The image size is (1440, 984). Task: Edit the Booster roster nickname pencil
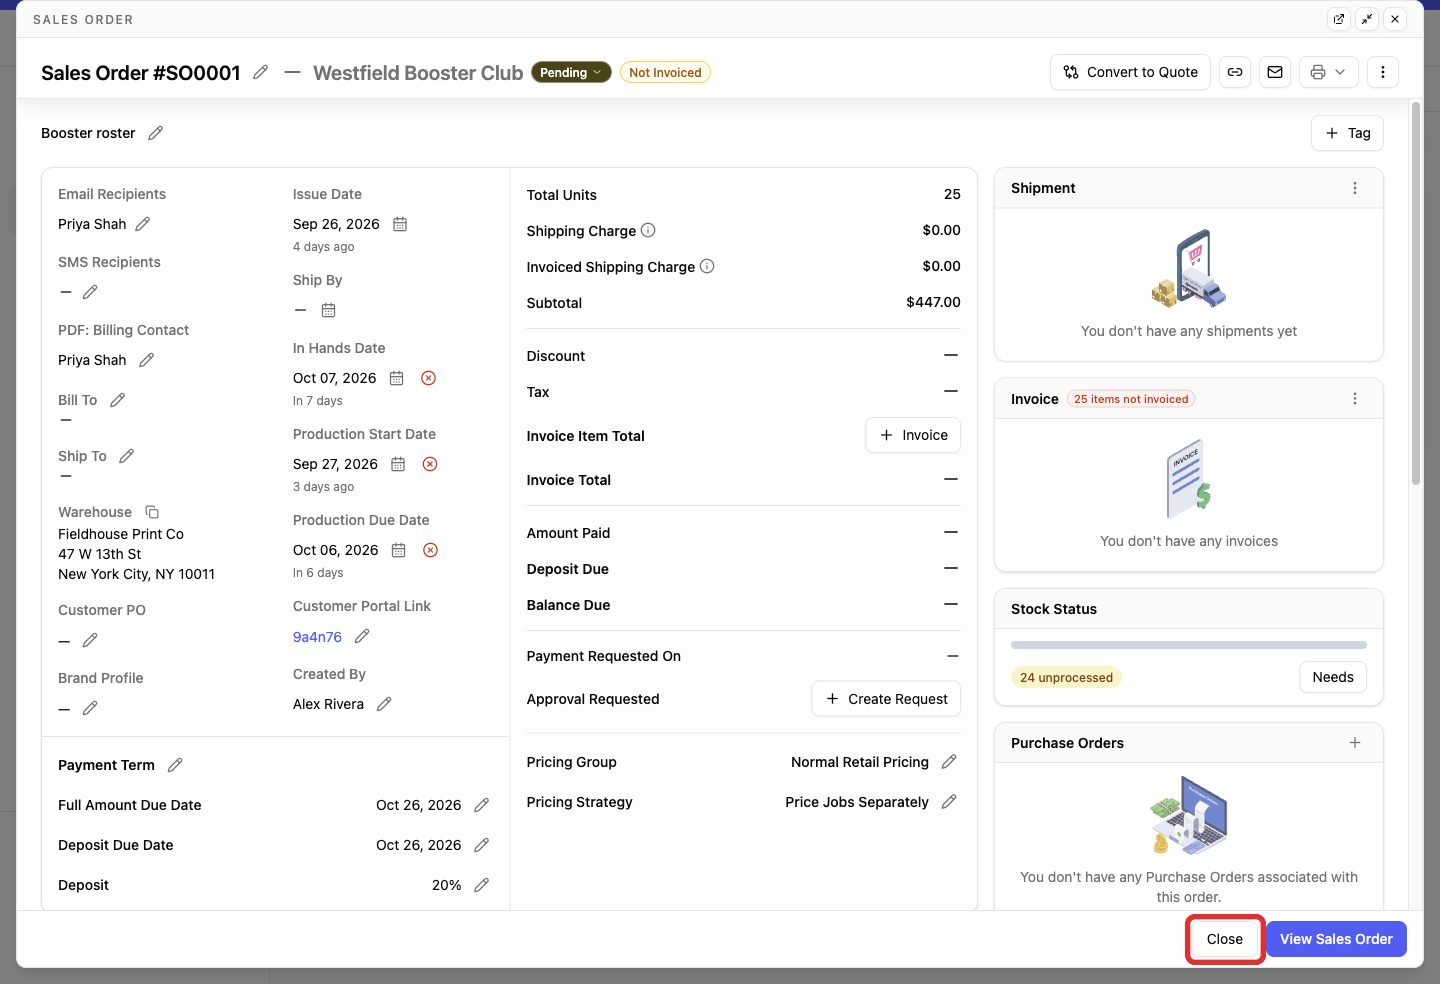point(155,133)
